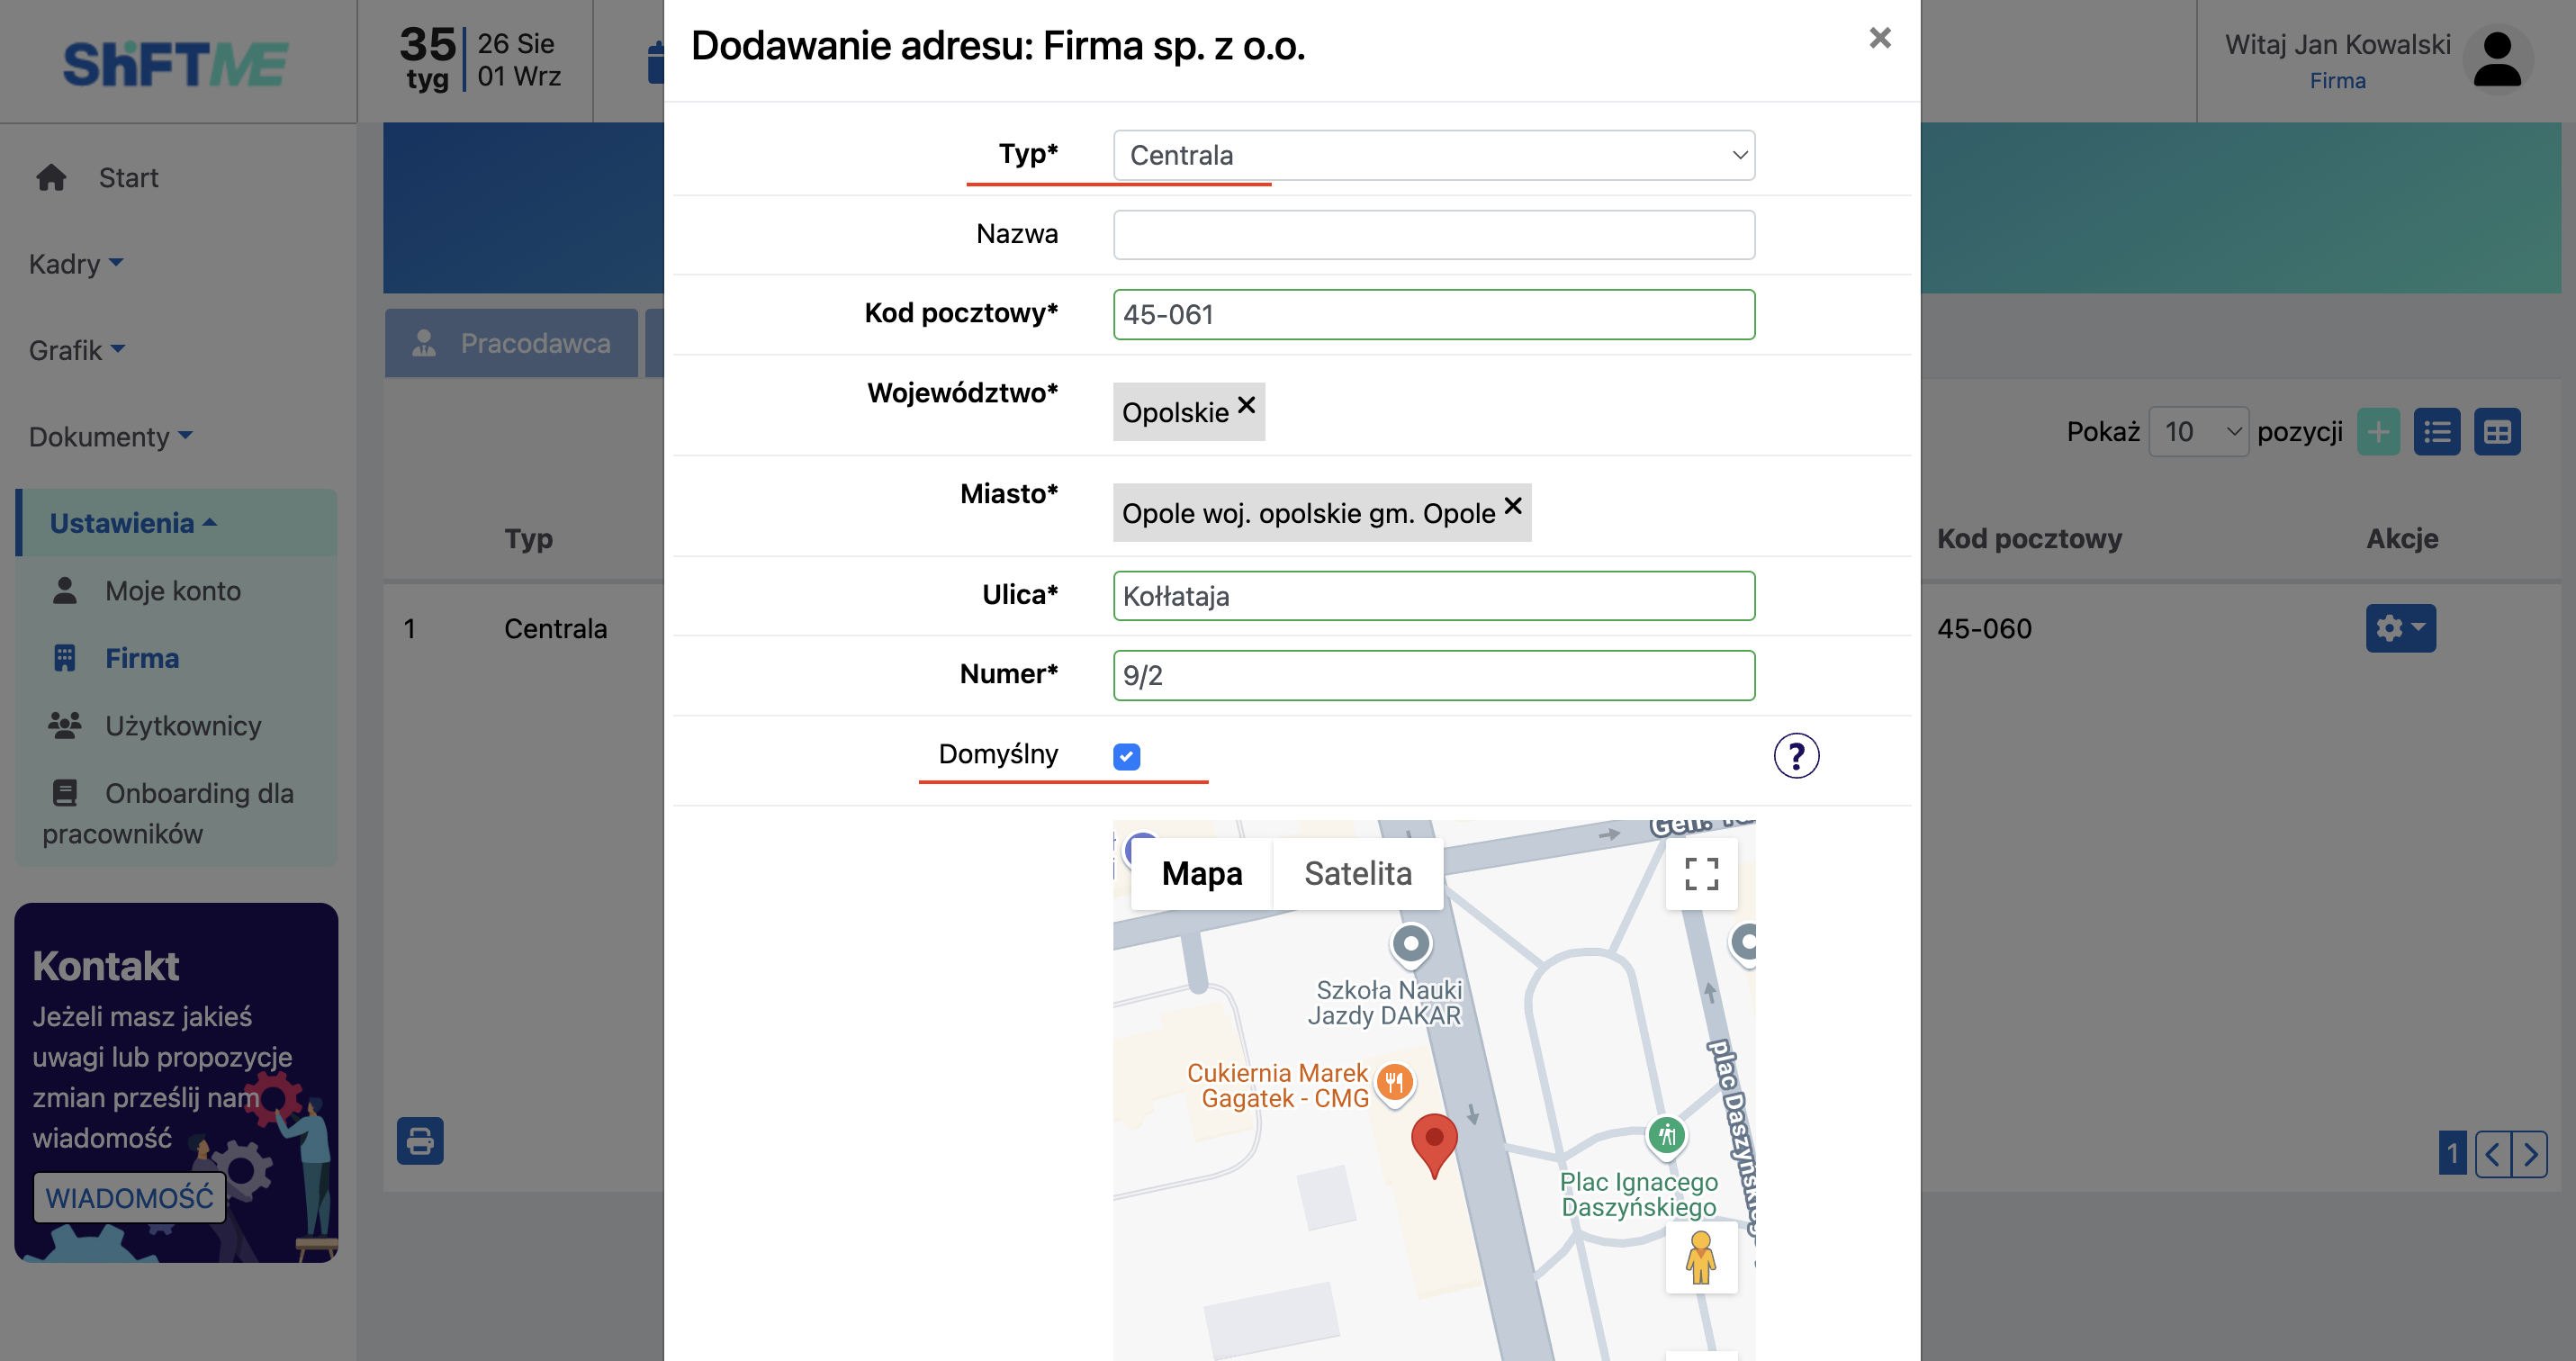The width and height of the screenshot is (2576, 1361).
Task: Remove the Opolskie województwo tag
Action: tap(1246, 405)
